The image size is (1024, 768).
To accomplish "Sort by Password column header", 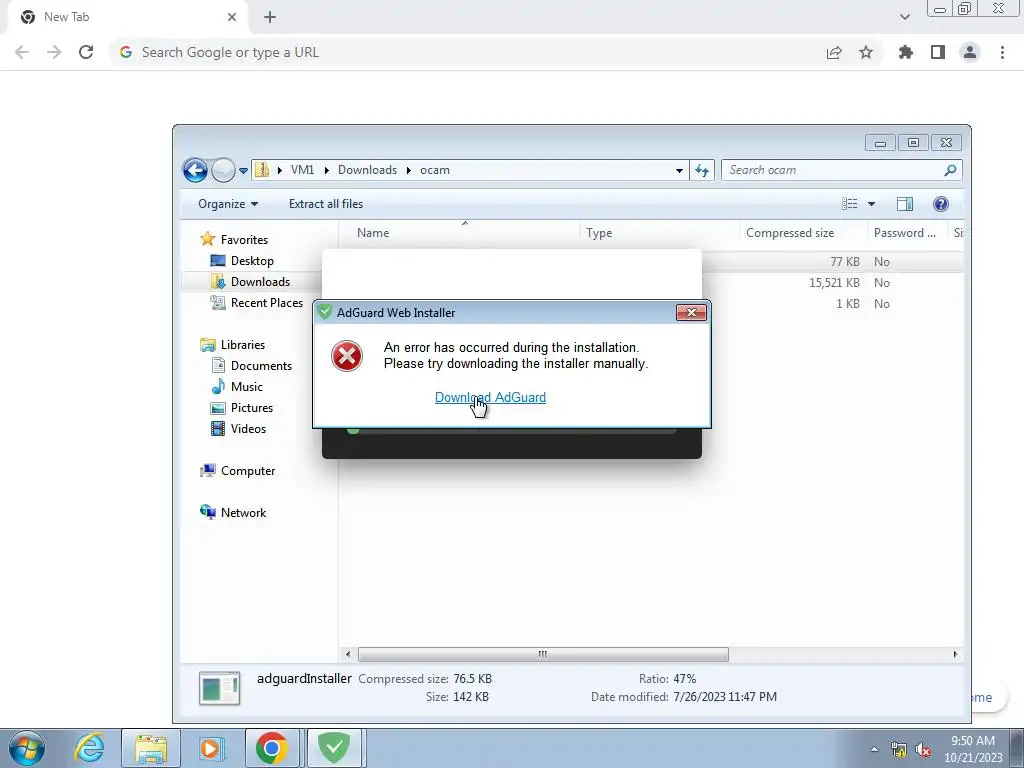I will click(908, 232).
